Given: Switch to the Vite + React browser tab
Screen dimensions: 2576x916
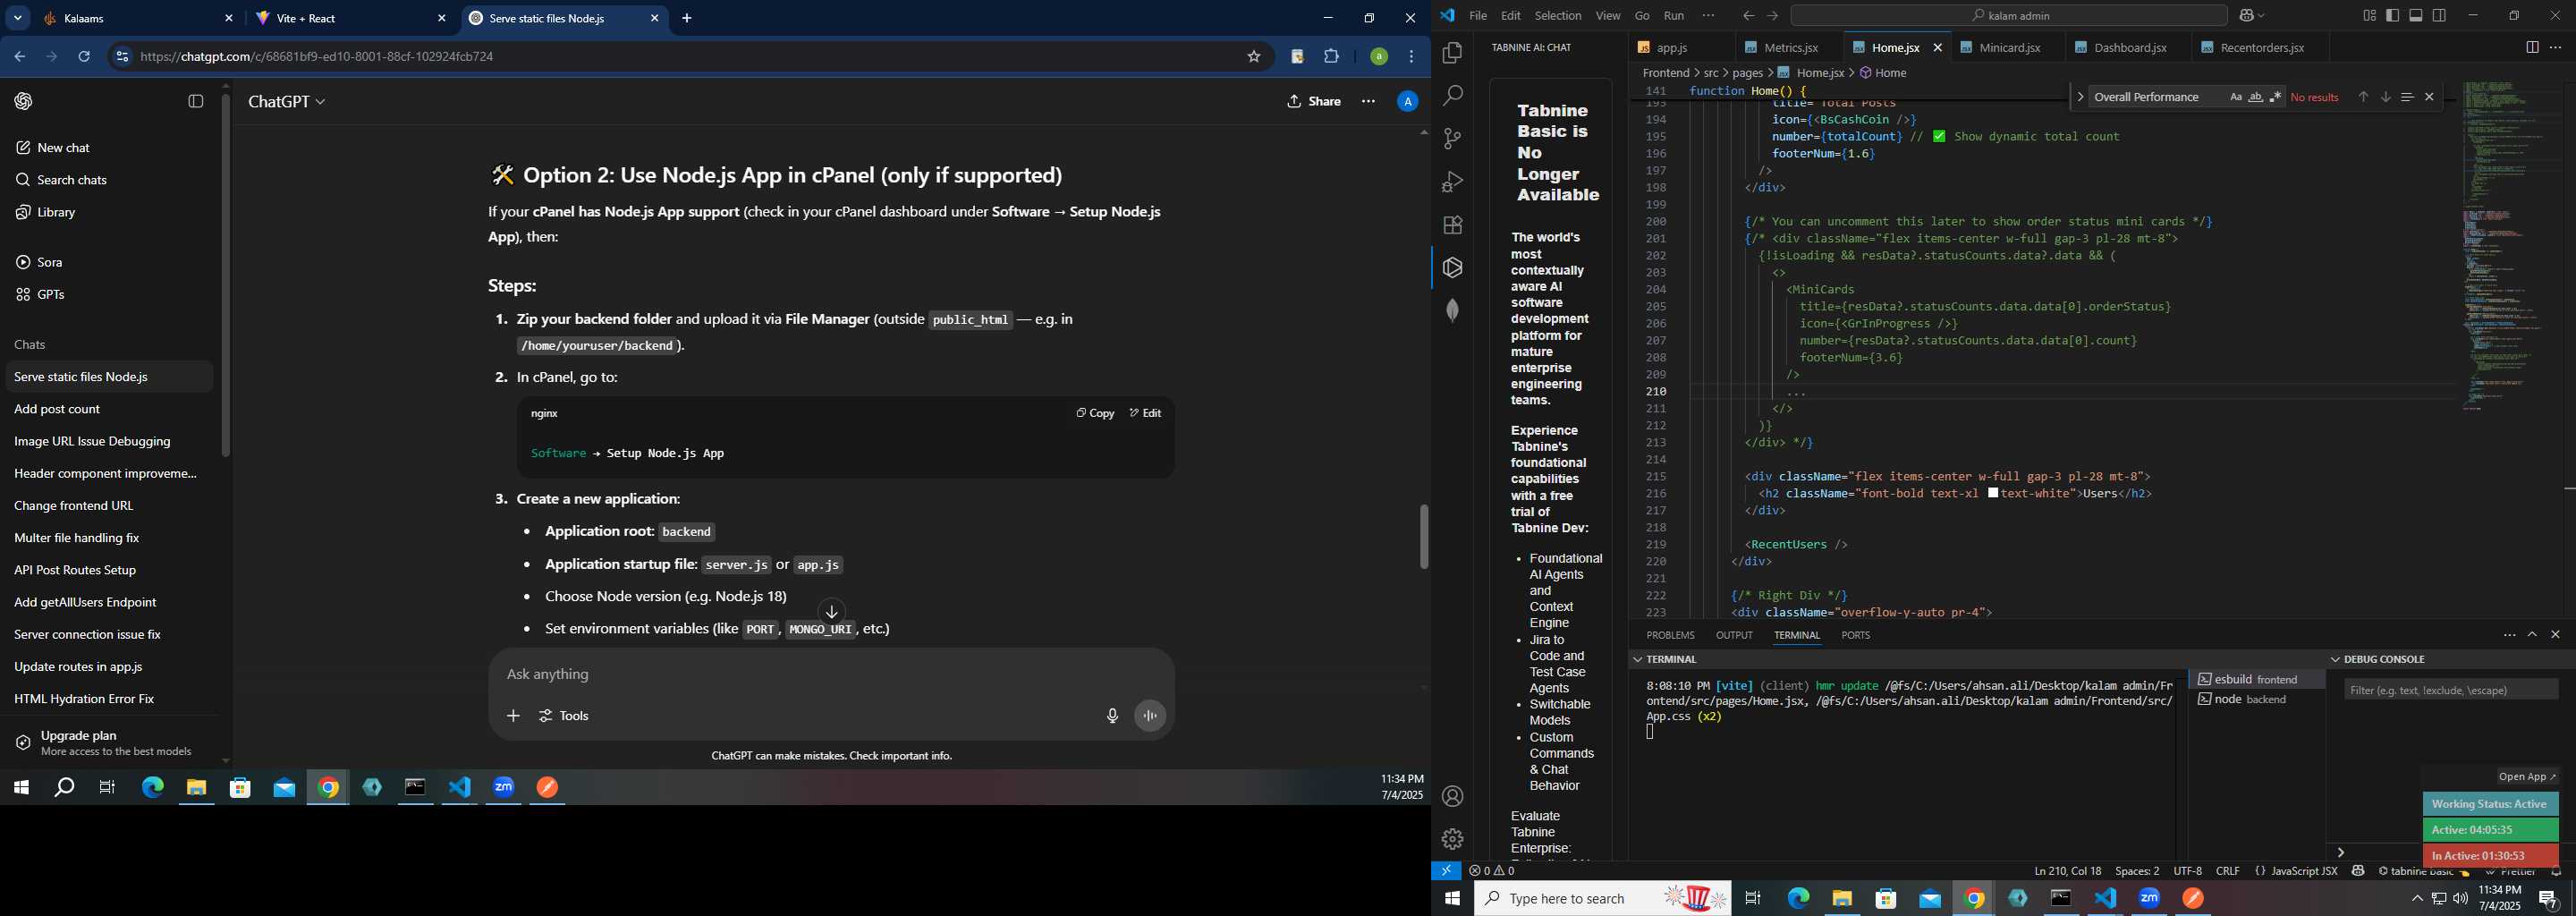Looking at the screenshot, I should [348, 19].
